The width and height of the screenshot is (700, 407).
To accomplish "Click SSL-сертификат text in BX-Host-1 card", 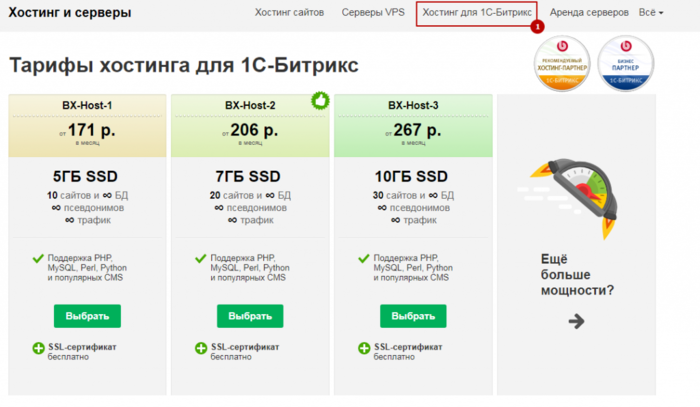I will pos(82,347).
